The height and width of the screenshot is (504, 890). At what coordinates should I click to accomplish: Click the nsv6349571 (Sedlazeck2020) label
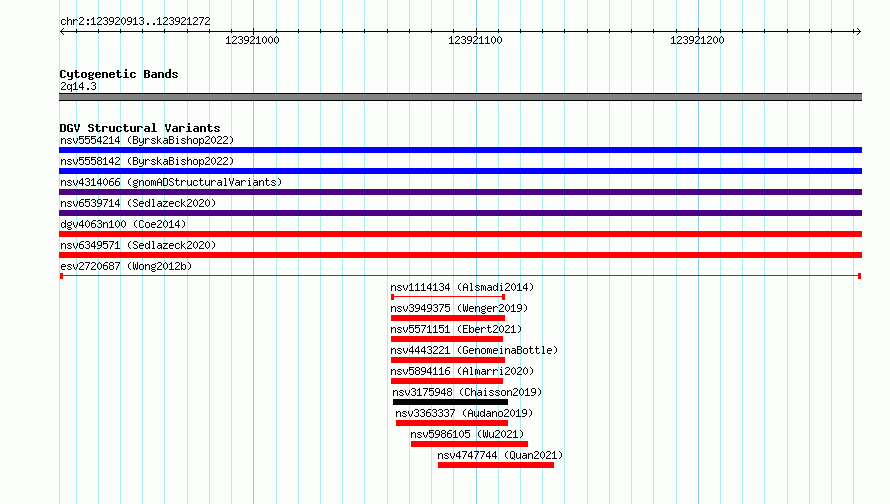click(138, 245)
